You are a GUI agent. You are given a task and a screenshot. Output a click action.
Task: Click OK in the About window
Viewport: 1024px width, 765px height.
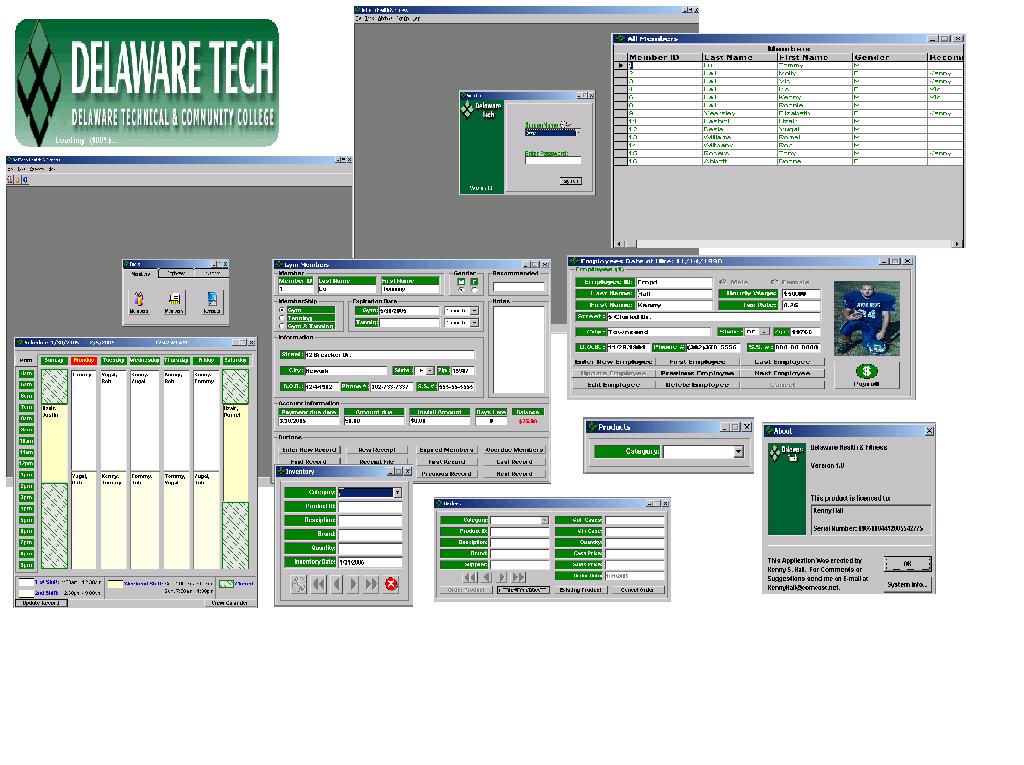[908, 564]
